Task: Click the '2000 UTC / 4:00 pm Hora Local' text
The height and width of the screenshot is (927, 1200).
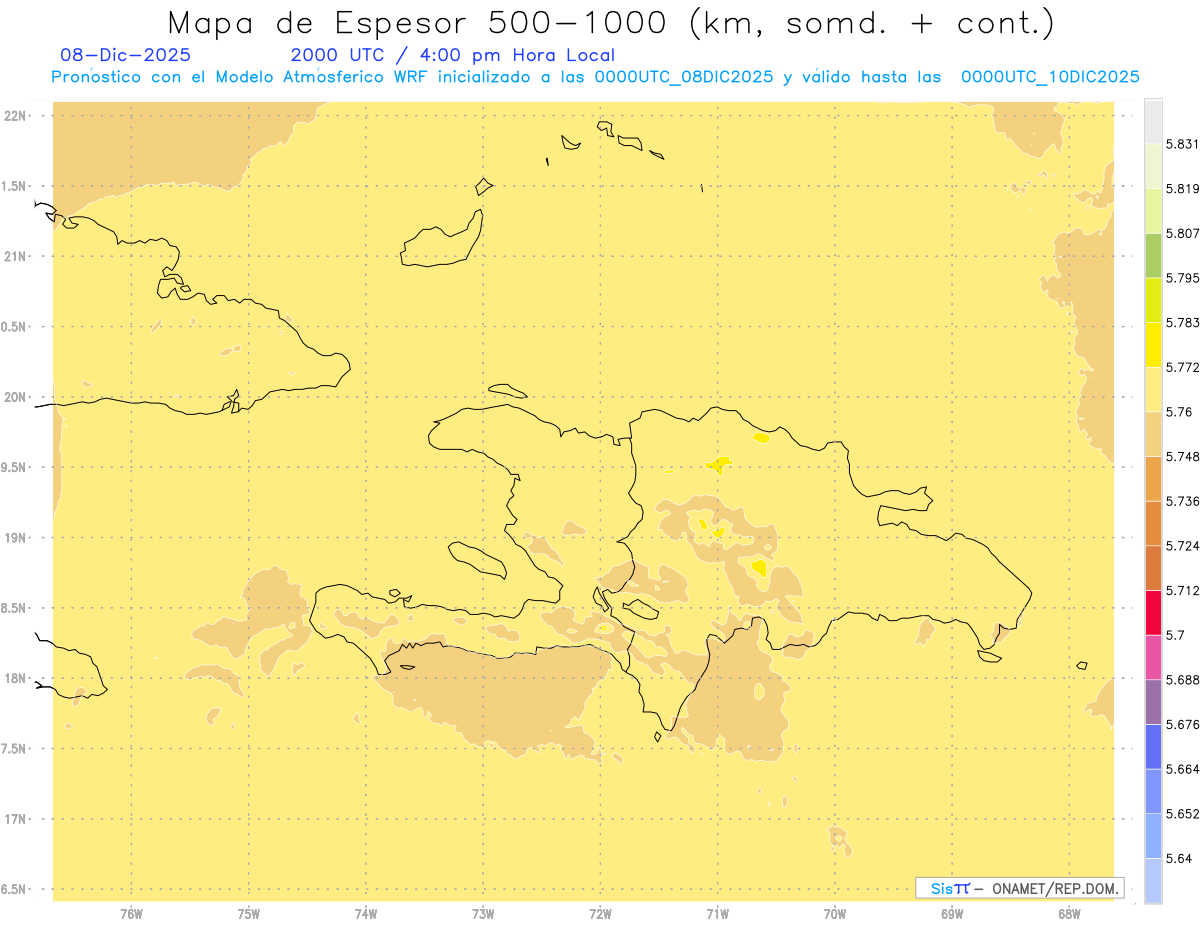Action: (x=452, y=55)
